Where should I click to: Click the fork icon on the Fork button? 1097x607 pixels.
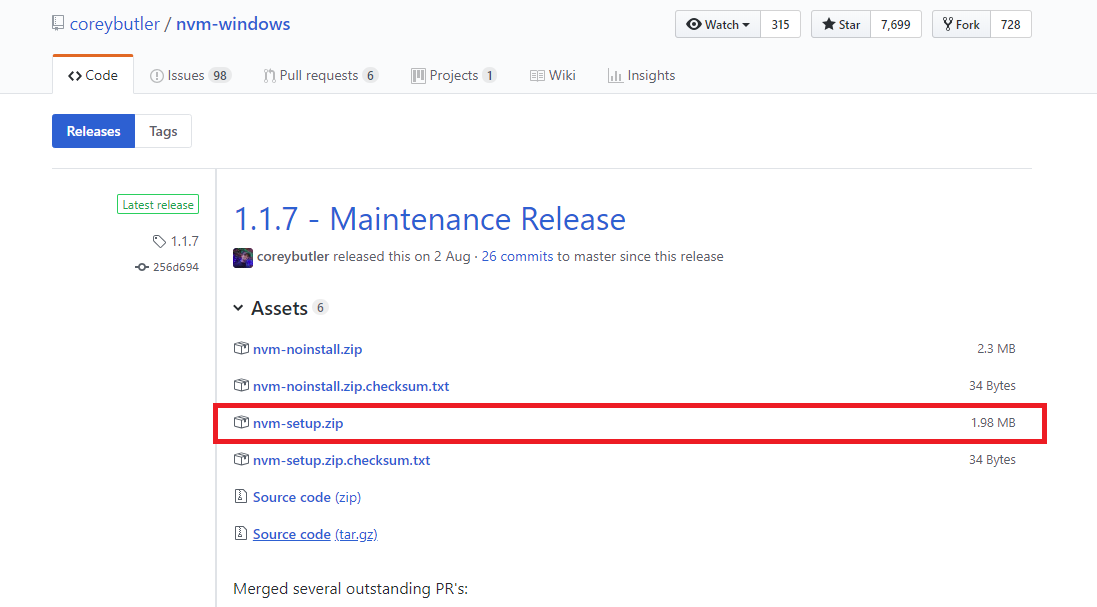948,23
